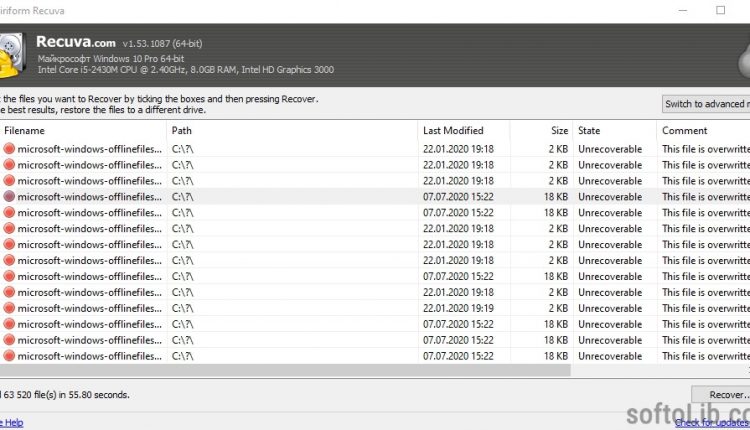Screen dimensions: 750x430
Task: Click the 'Майкрософт Windows 10 Pro 64-bit' line
Action: click(x=110, y=59)
